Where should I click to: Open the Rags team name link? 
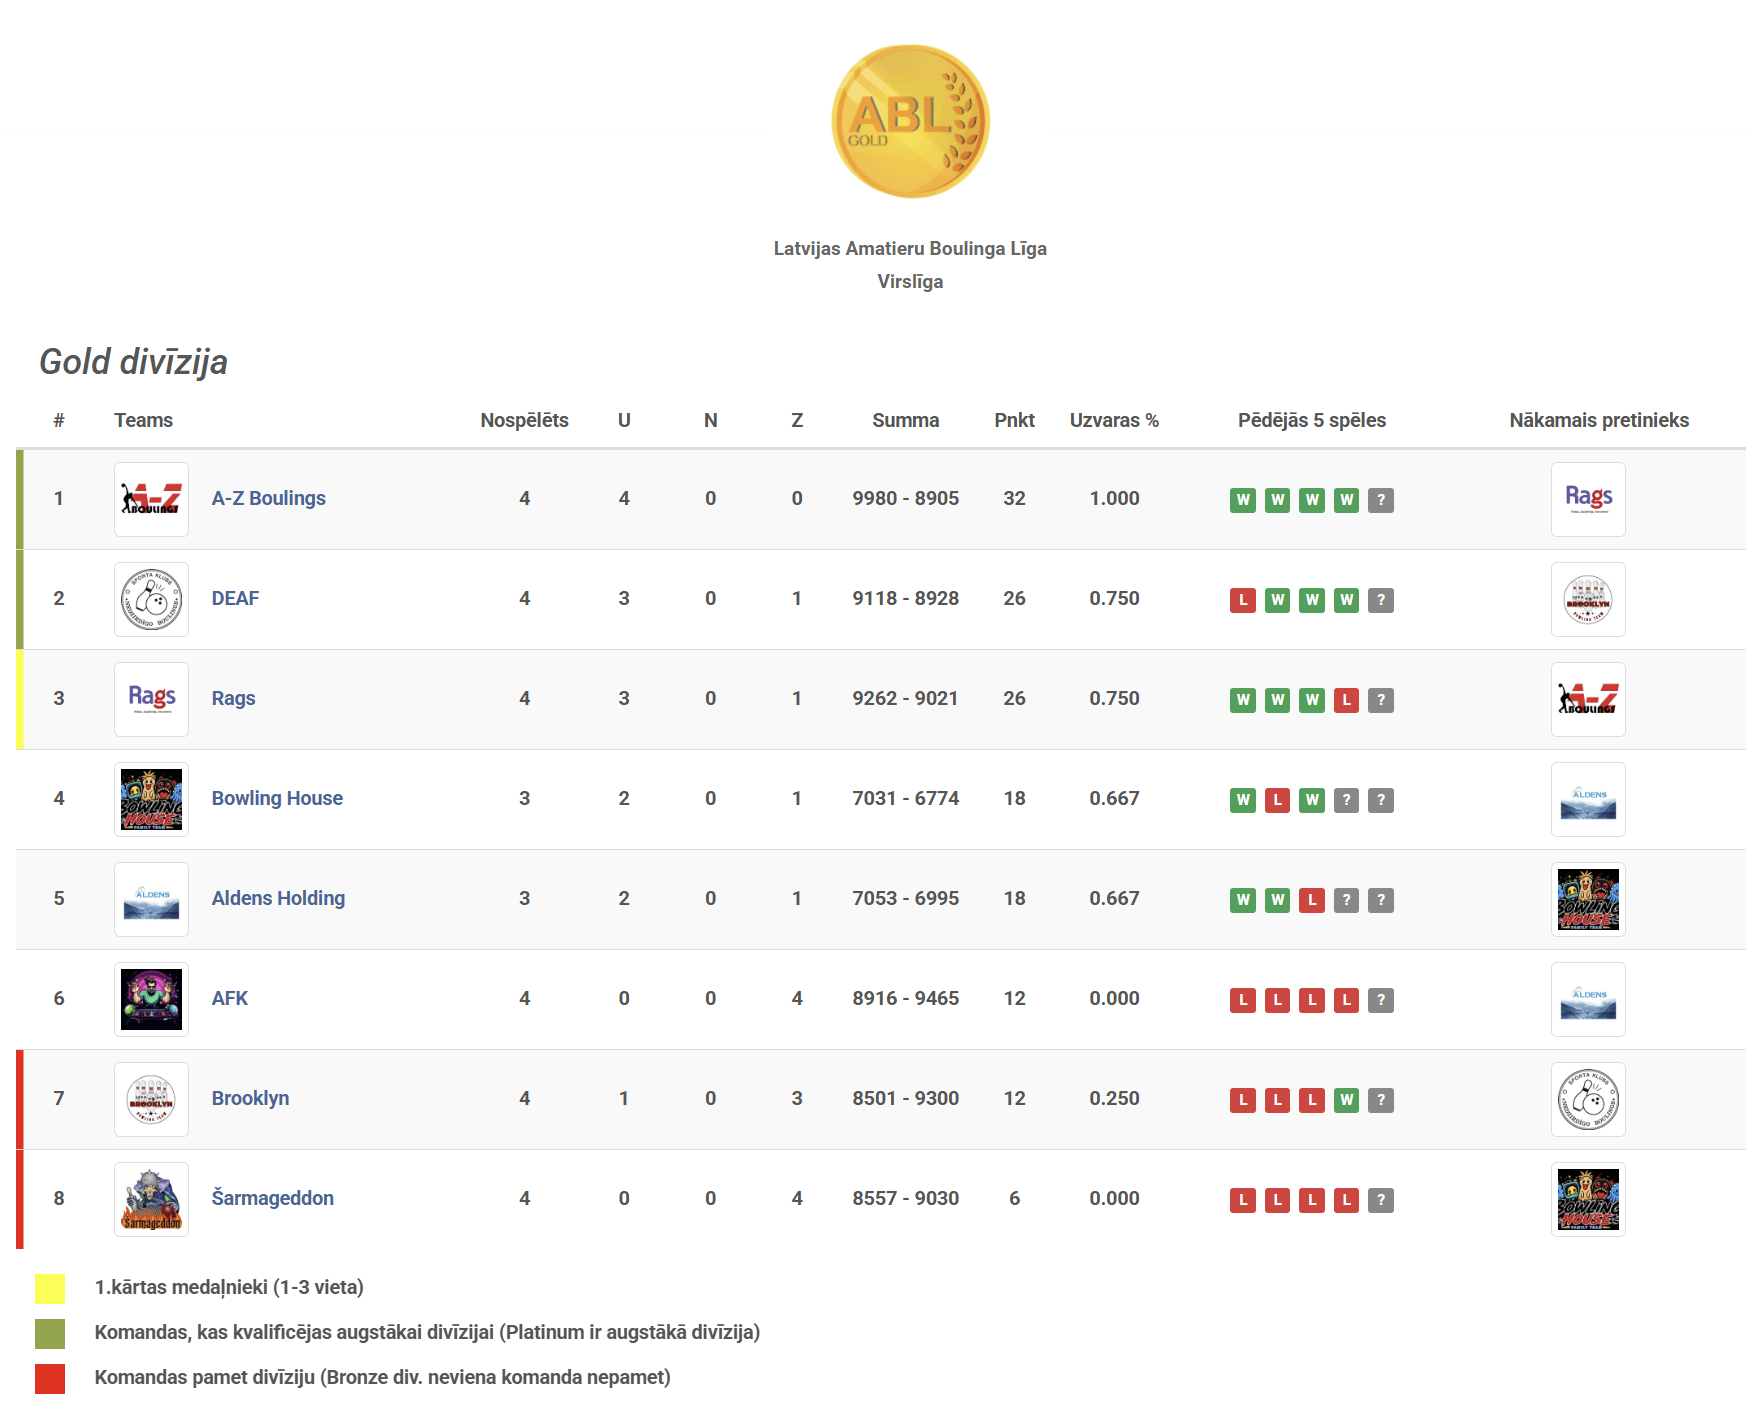click(x=233, y=698)
